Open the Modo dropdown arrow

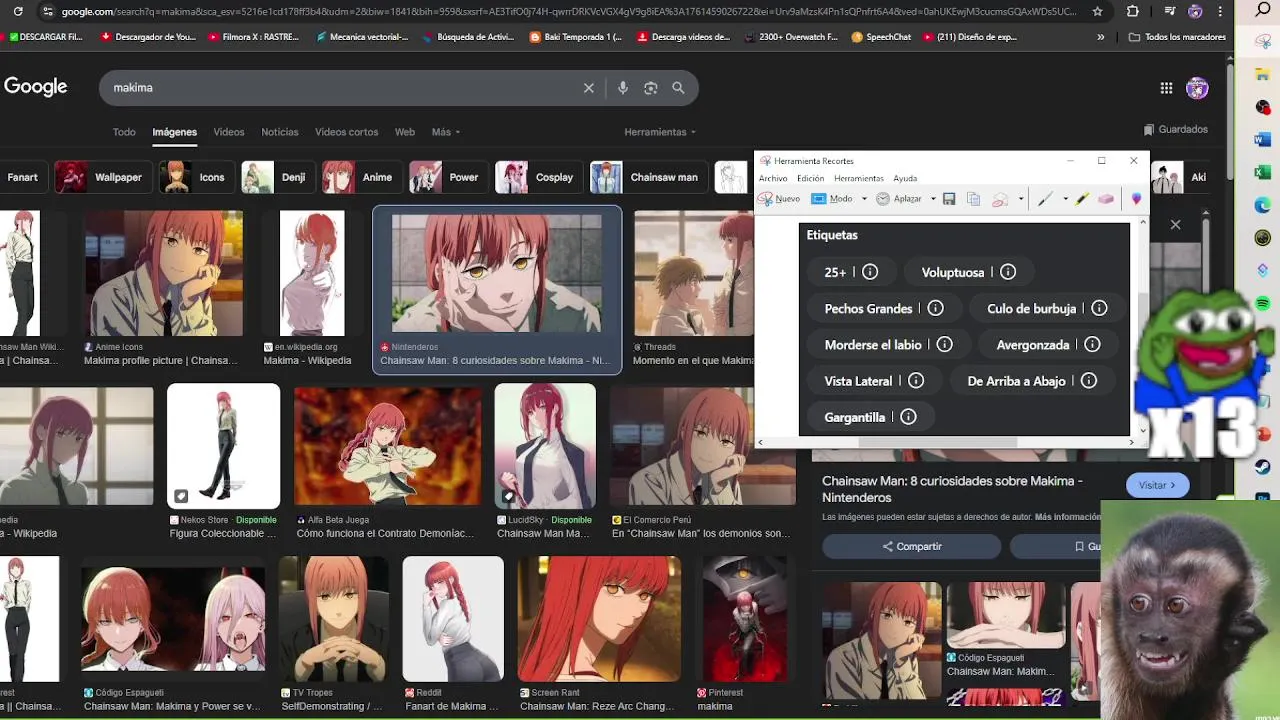[x=864, y=199]
